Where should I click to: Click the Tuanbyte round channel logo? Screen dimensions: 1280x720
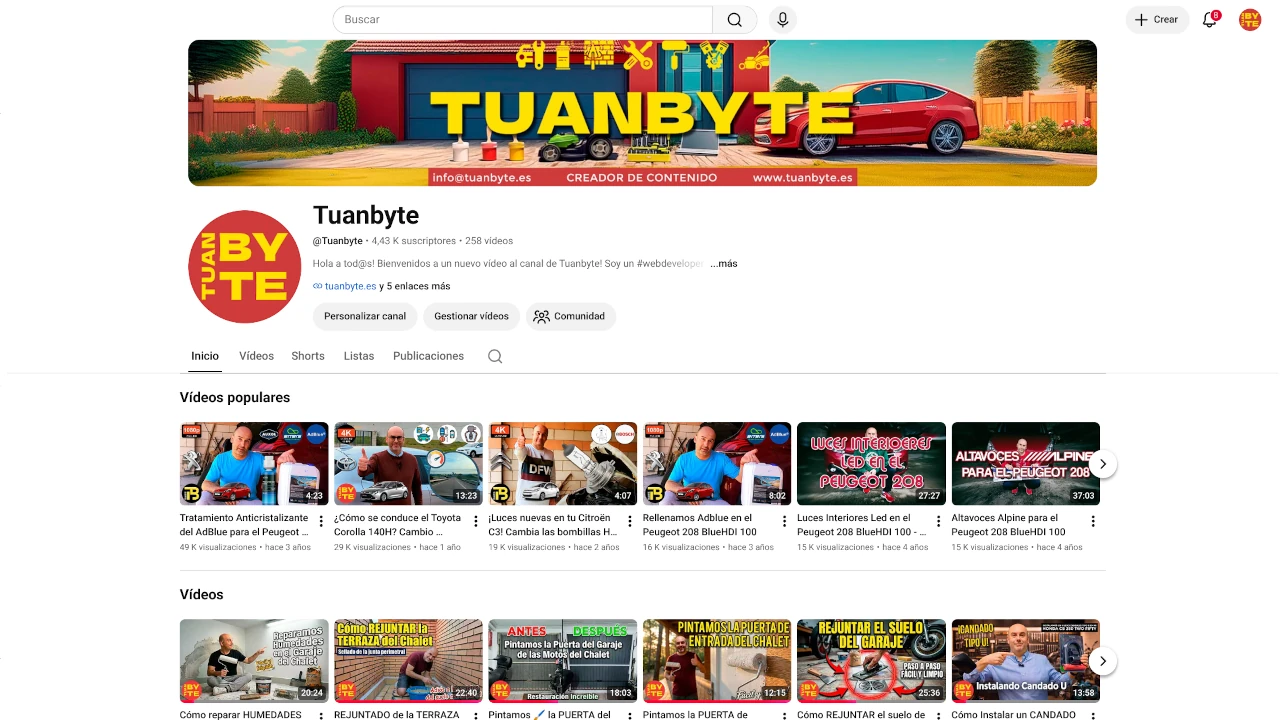[x=244, y=266]
